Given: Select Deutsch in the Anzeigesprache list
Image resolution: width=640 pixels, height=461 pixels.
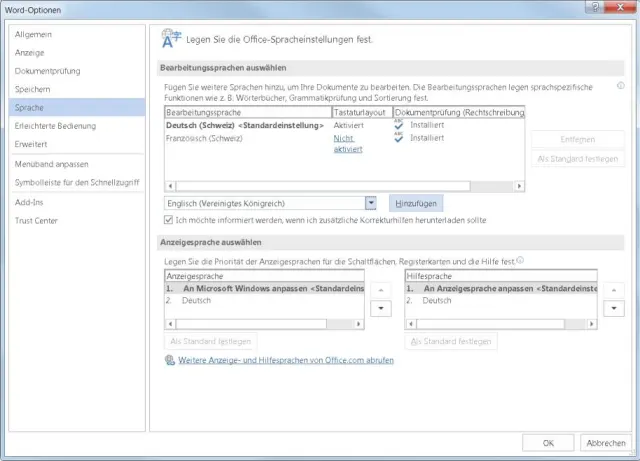Looking at the screenshot, I should pyautogui.click(x=264, y=301).
